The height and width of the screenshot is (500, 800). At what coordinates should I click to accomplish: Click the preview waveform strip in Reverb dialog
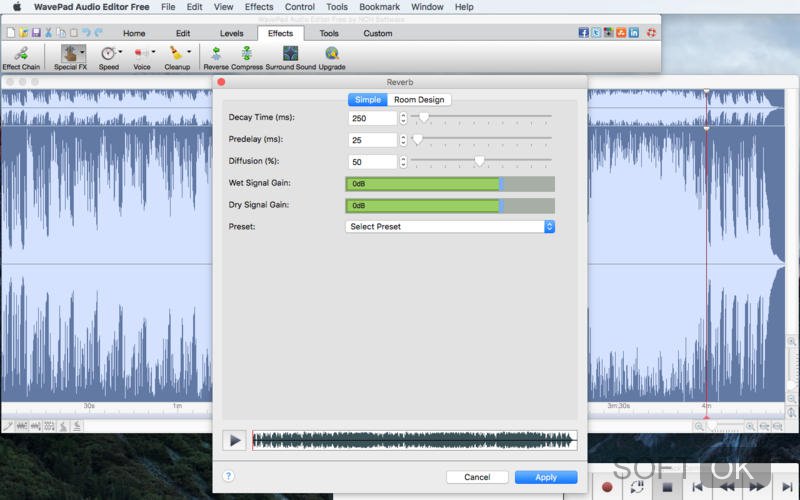(x=414, y=440)
